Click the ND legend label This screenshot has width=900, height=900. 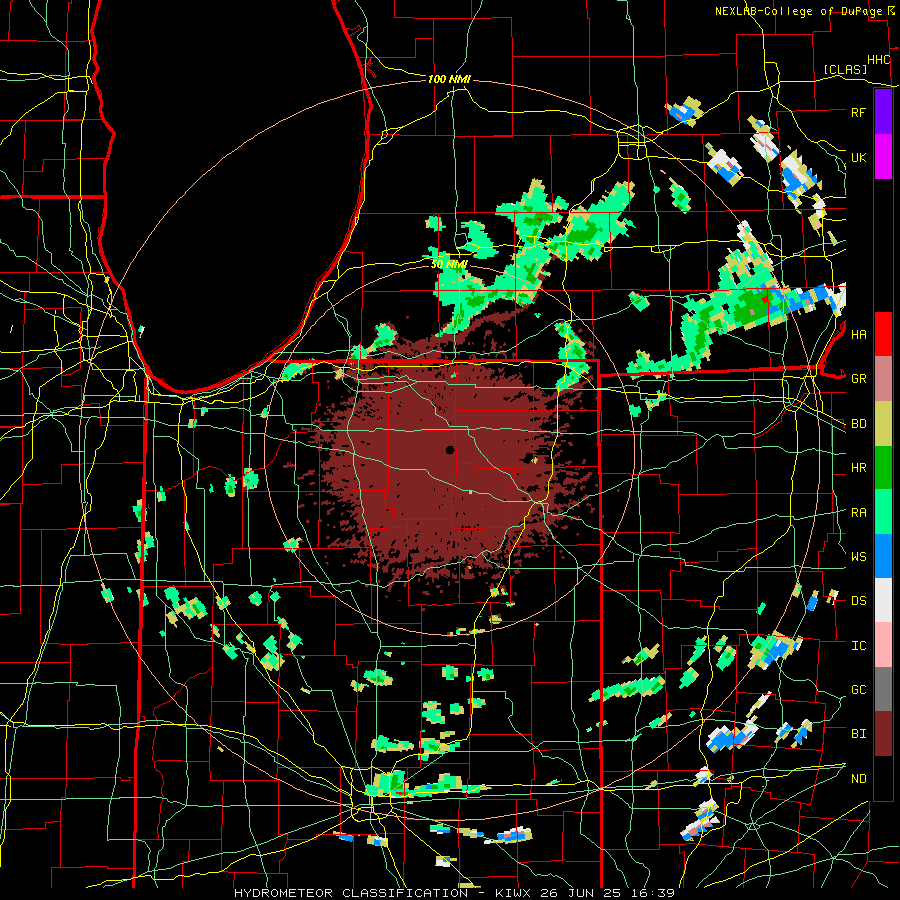[x=858, y=779]
